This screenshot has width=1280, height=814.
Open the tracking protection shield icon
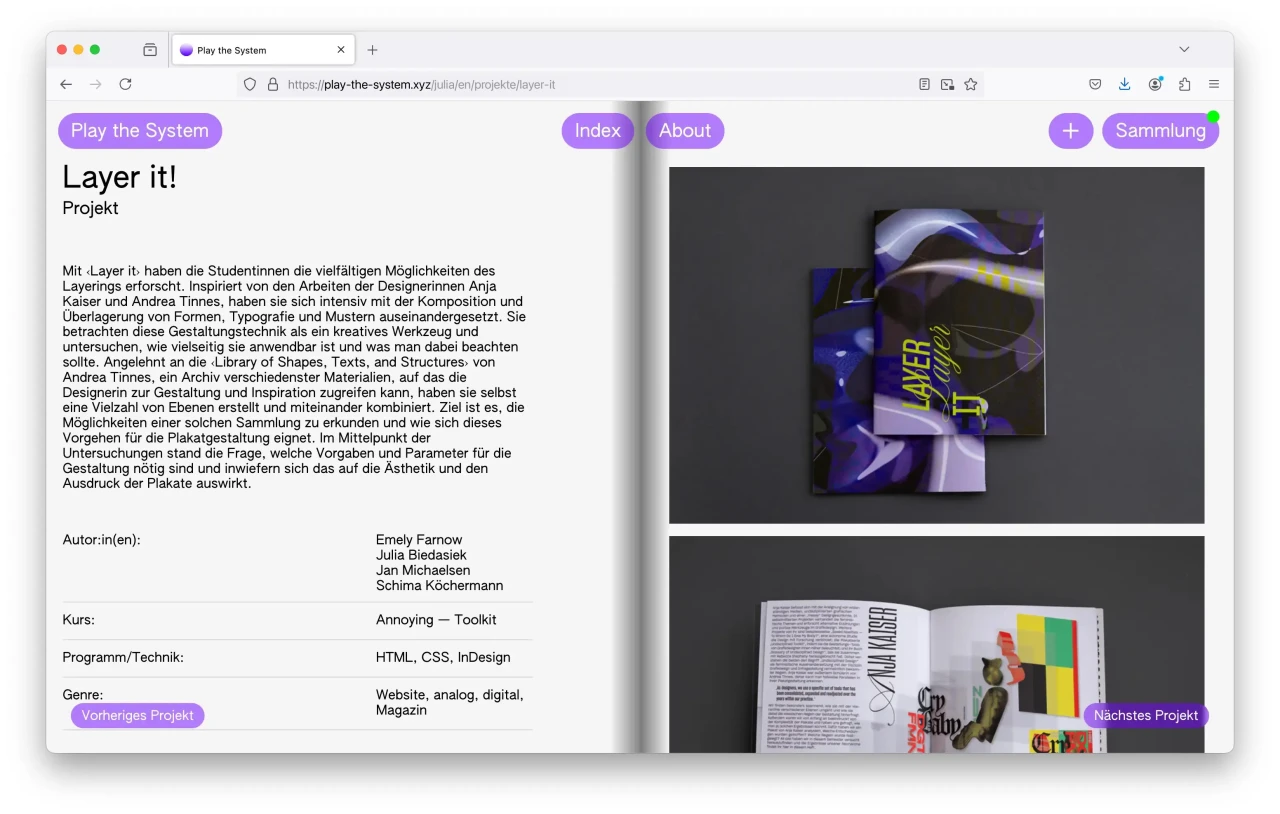[x=250, y=85]
